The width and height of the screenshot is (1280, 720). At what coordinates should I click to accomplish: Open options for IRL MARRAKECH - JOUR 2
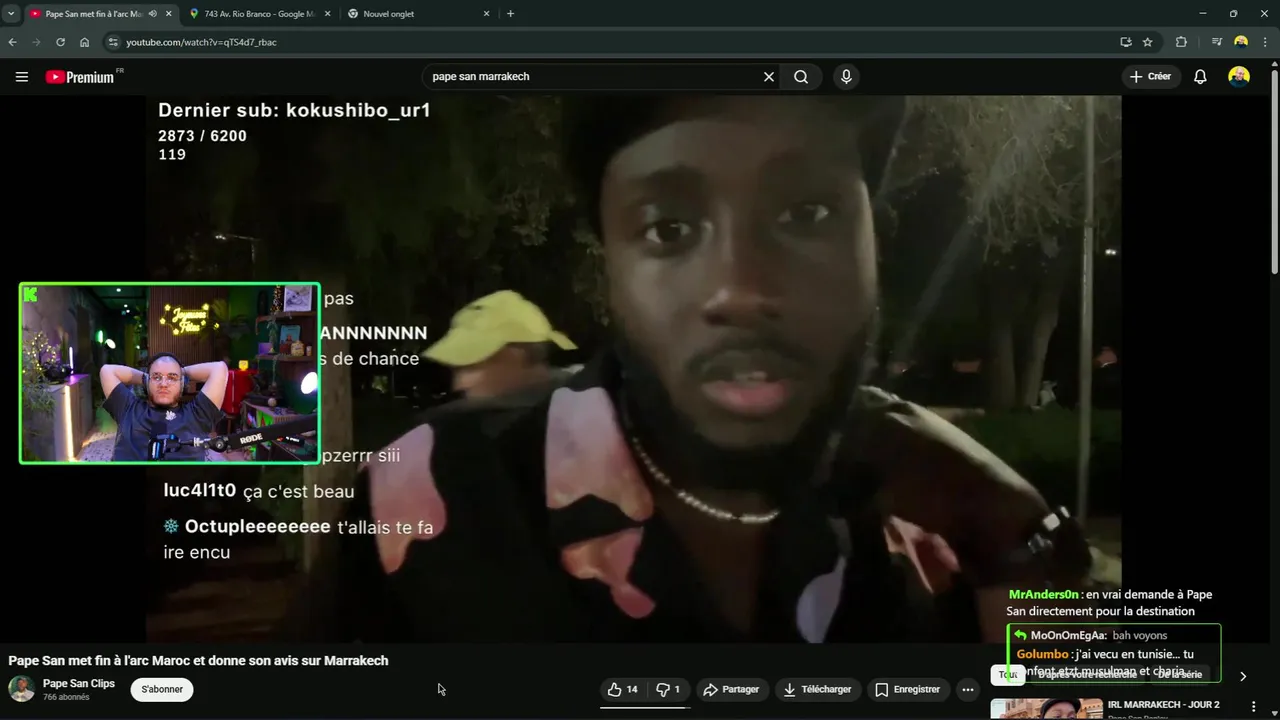click(1253, 706)
